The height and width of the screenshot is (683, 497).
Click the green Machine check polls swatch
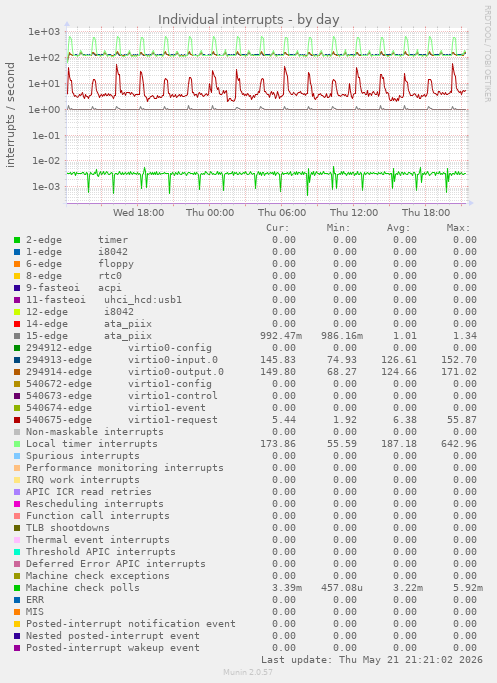point(17,588)
